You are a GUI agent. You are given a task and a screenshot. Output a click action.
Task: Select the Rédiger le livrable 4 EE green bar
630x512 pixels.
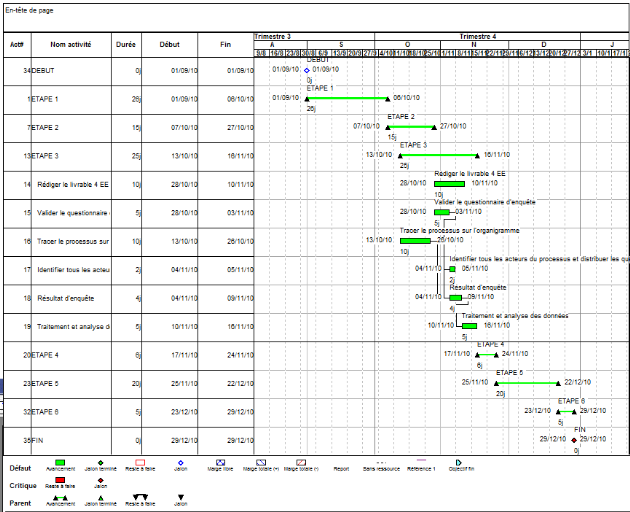pyautogui.click(x=450, y=184)
